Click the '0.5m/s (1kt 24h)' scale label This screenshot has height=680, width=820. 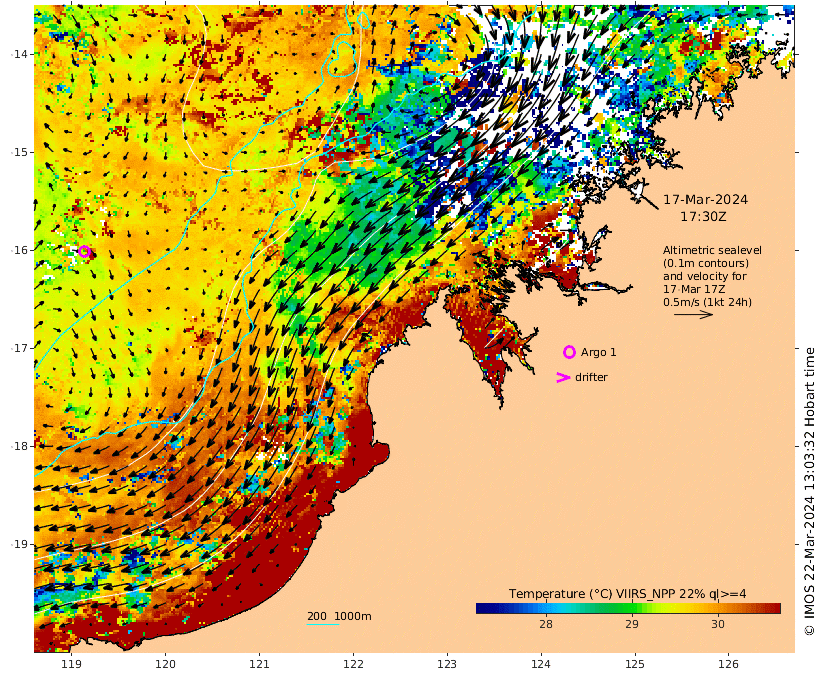(708, 302)
